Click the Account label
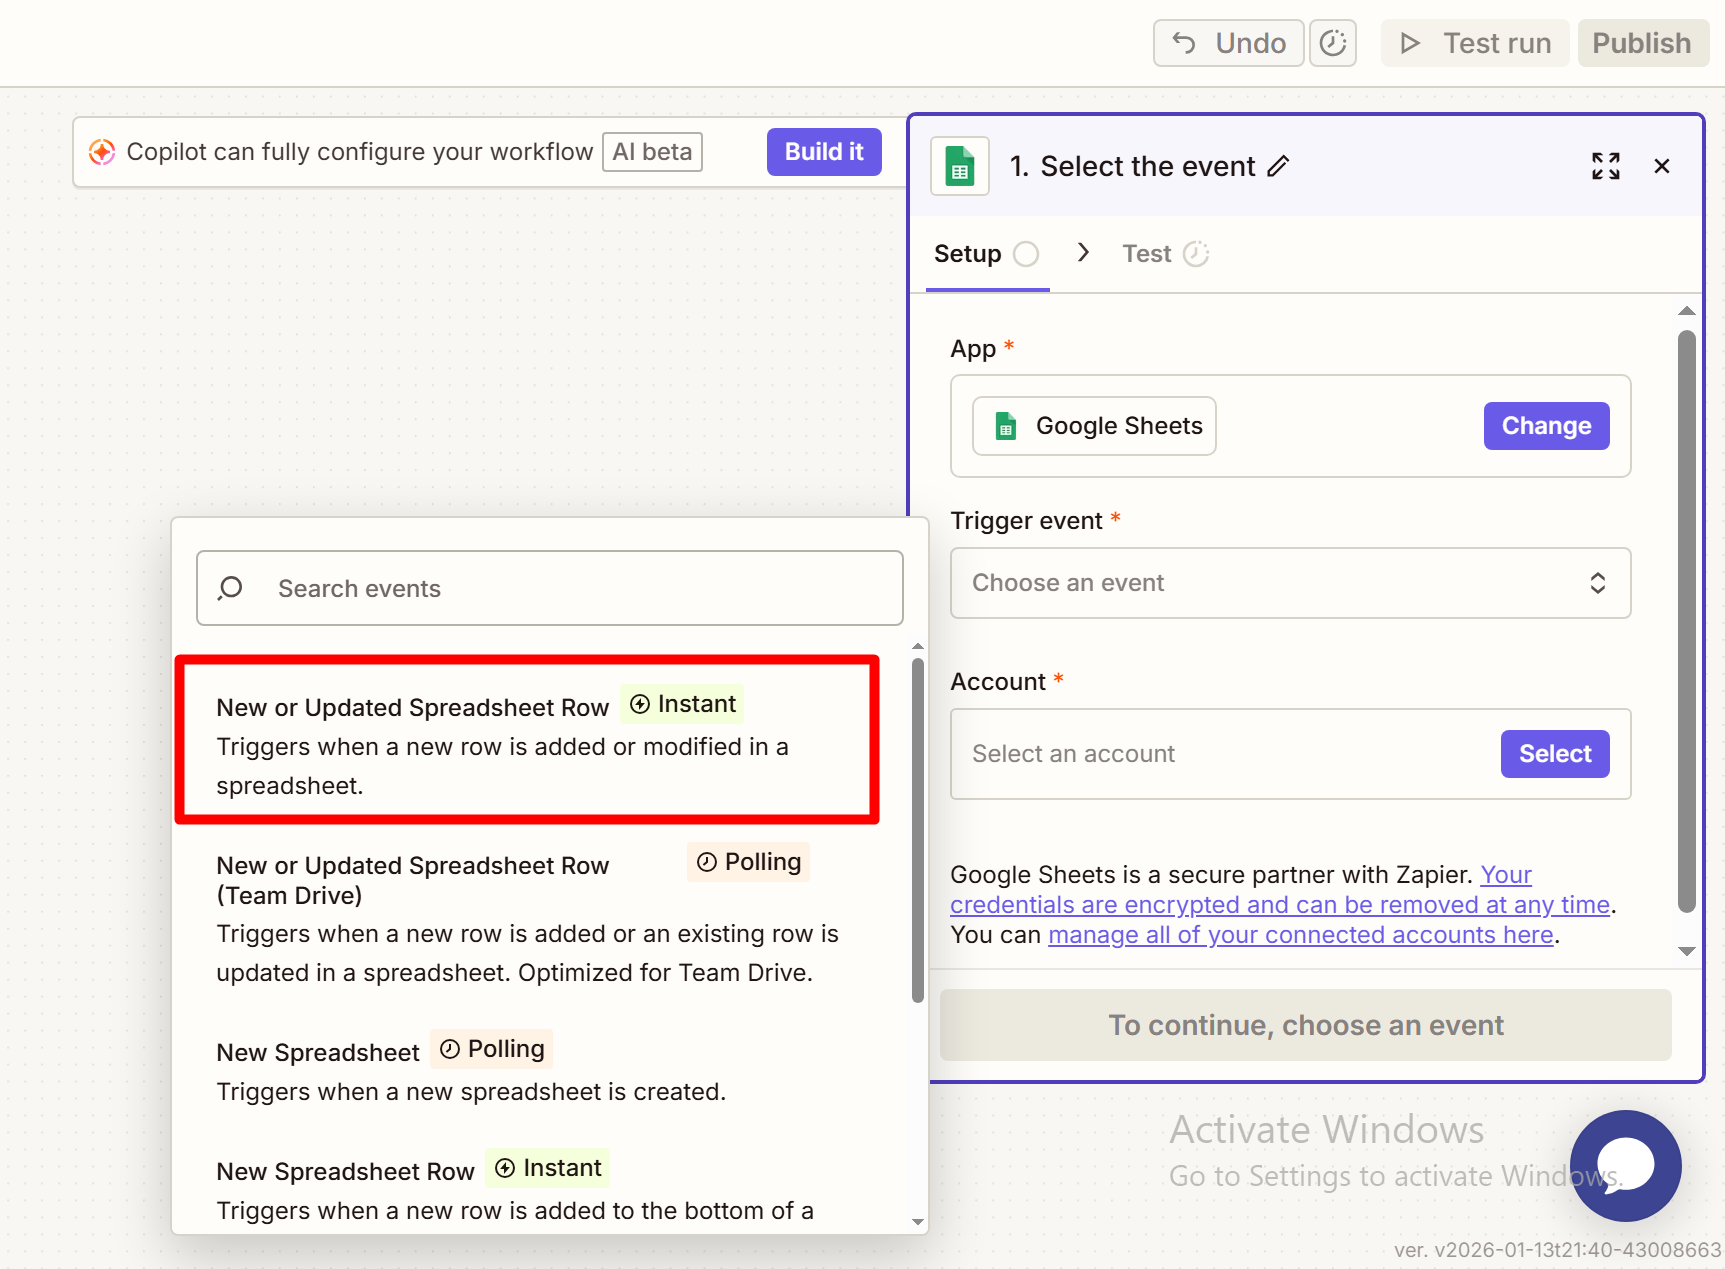The height and width of the screenshot is (1269, 1725). (x=998, y=682)
